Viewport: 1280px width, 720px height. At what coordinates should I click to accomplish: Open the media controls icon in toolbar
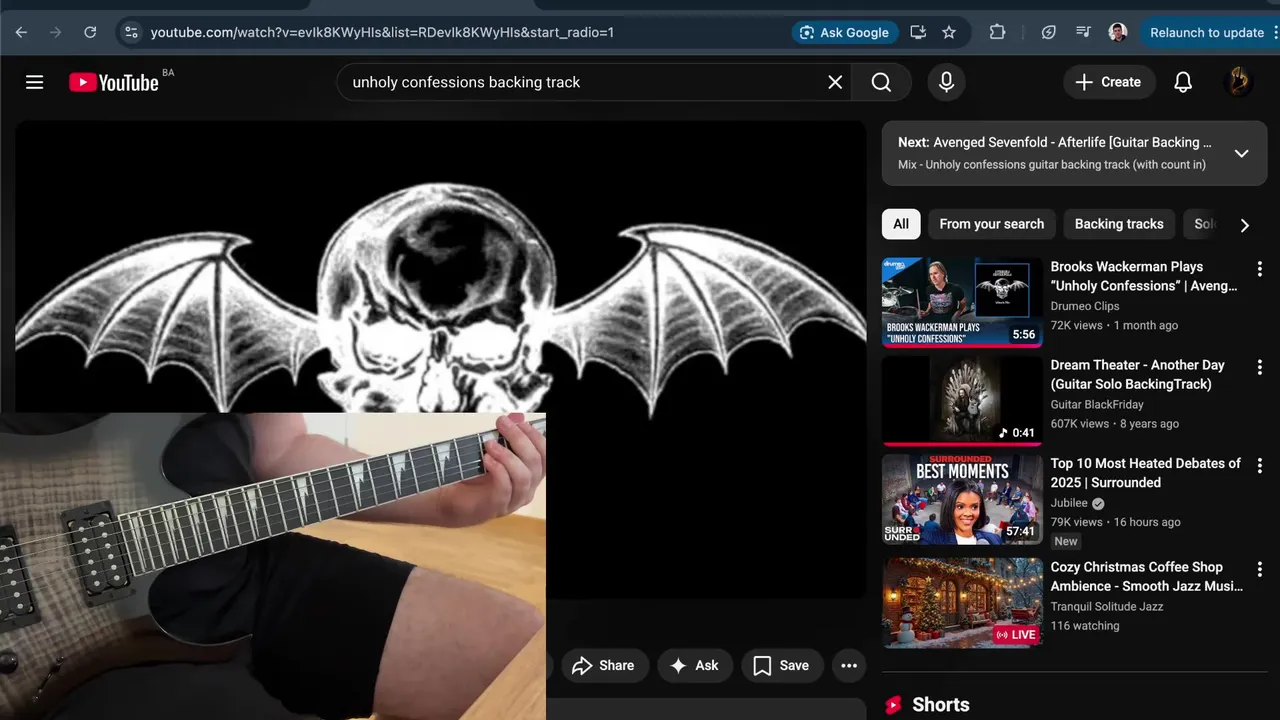1083,32
